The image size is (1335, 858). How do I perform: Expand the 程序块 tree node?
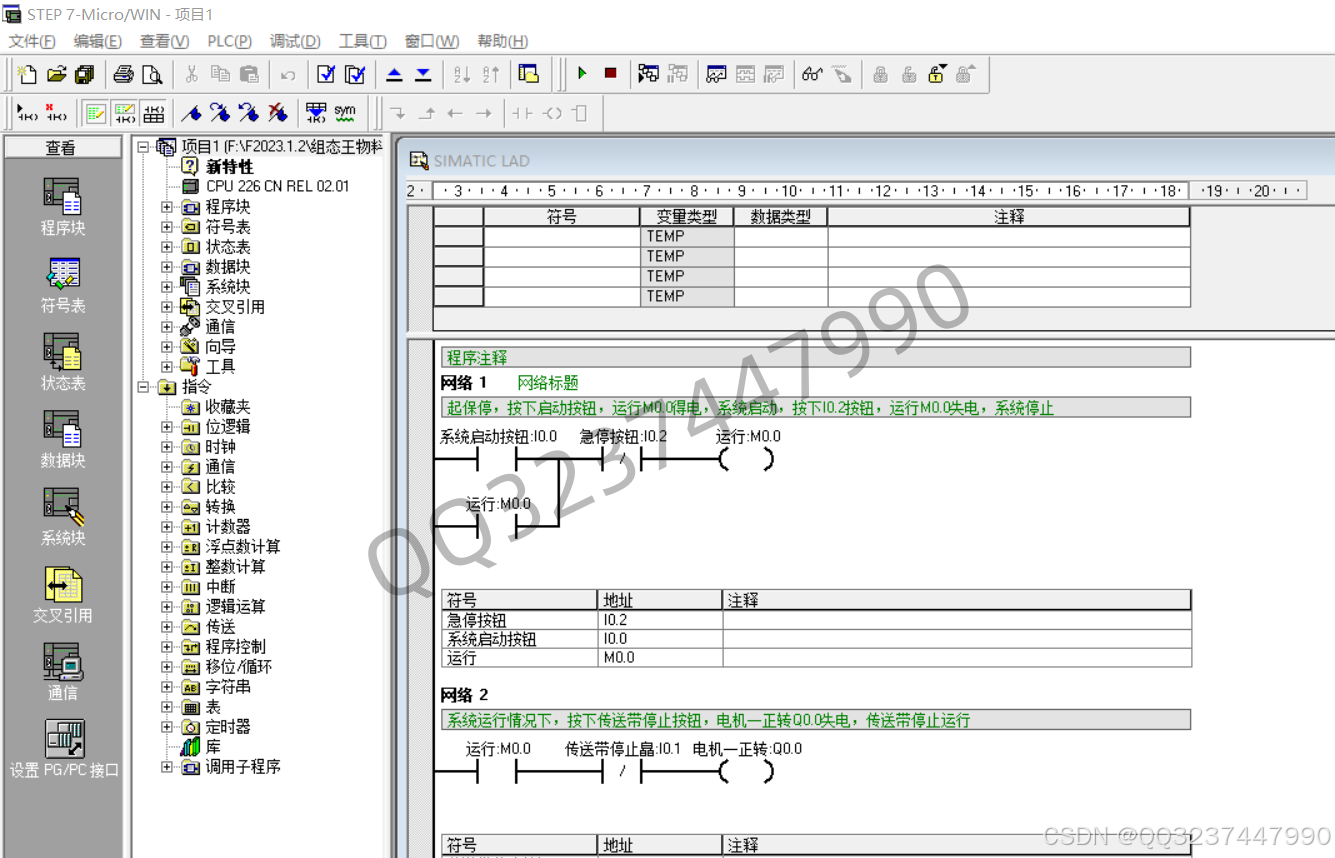(x=167, y=207)
